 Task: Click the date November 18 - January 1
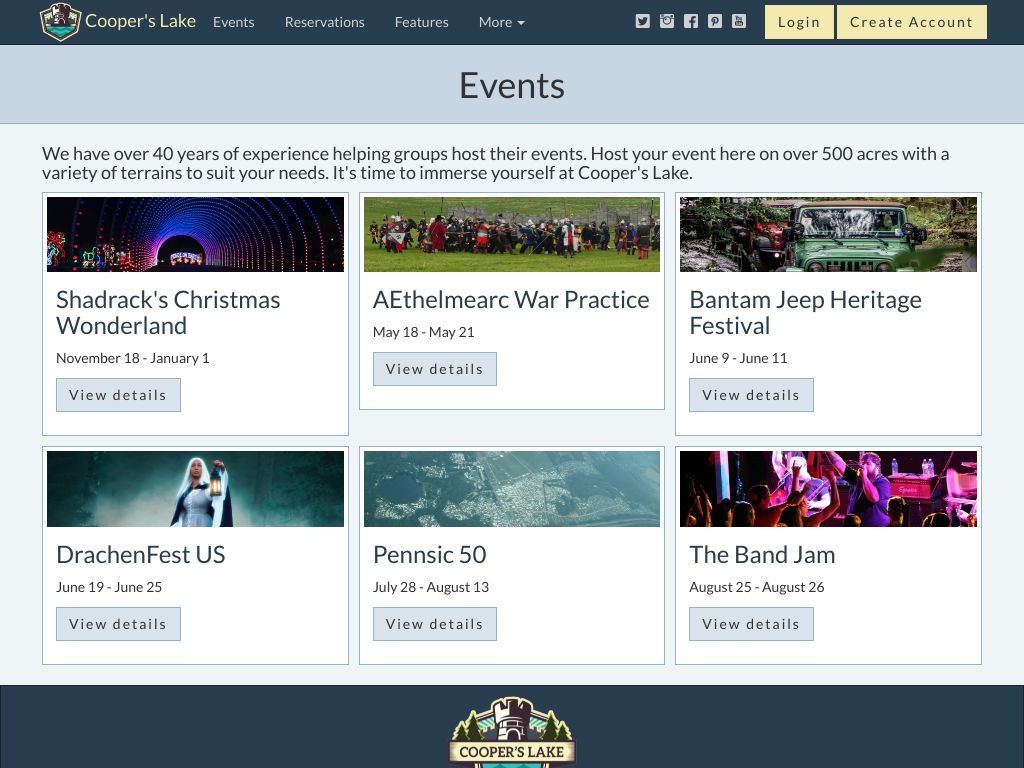click(133, 358)
